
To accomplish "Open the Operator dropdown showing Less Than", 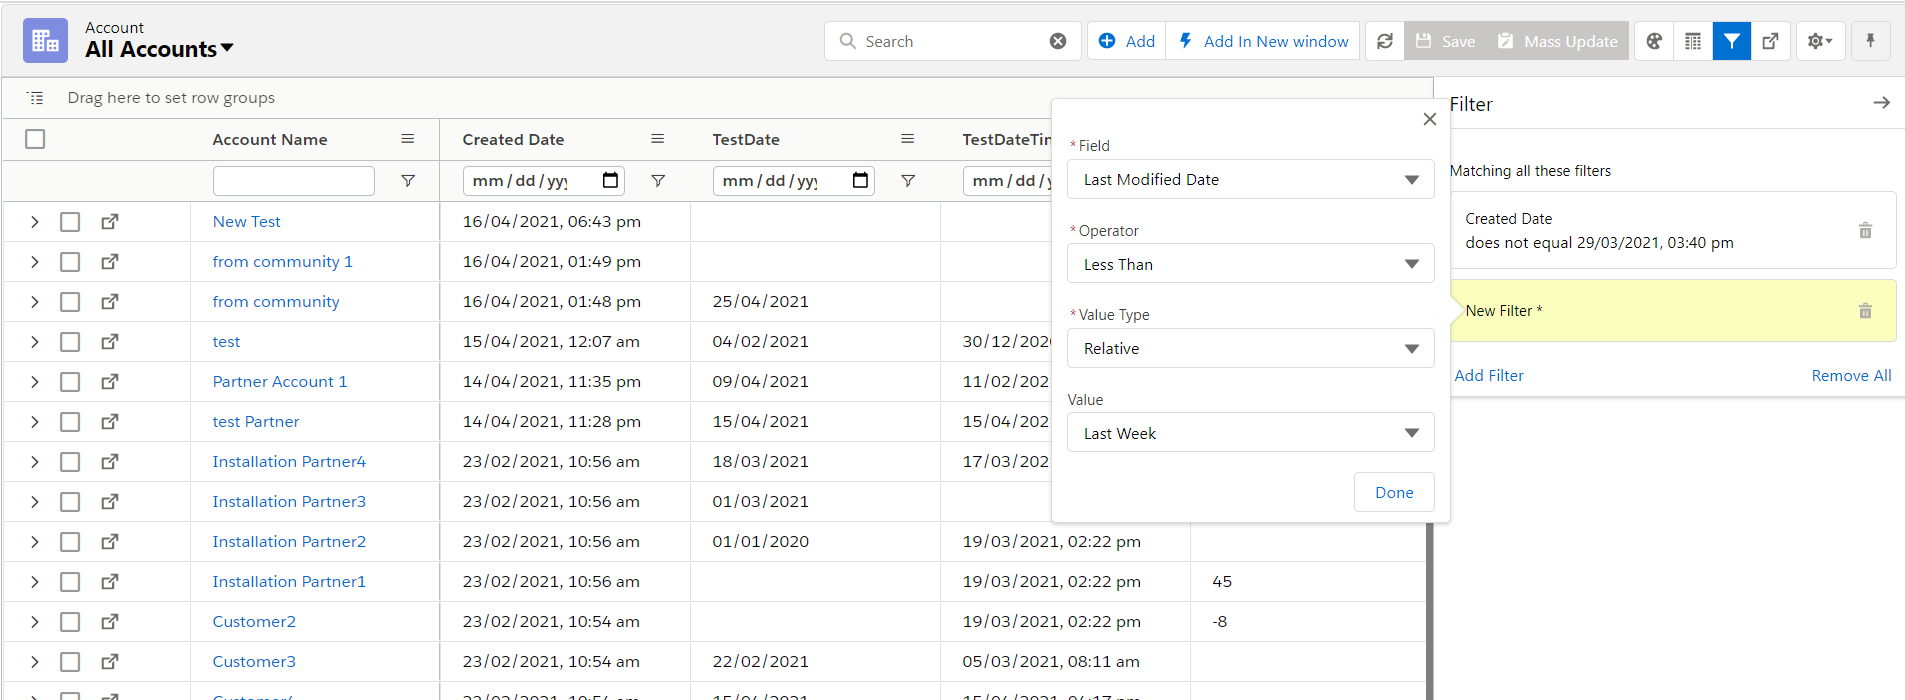I will point(1250,264).
